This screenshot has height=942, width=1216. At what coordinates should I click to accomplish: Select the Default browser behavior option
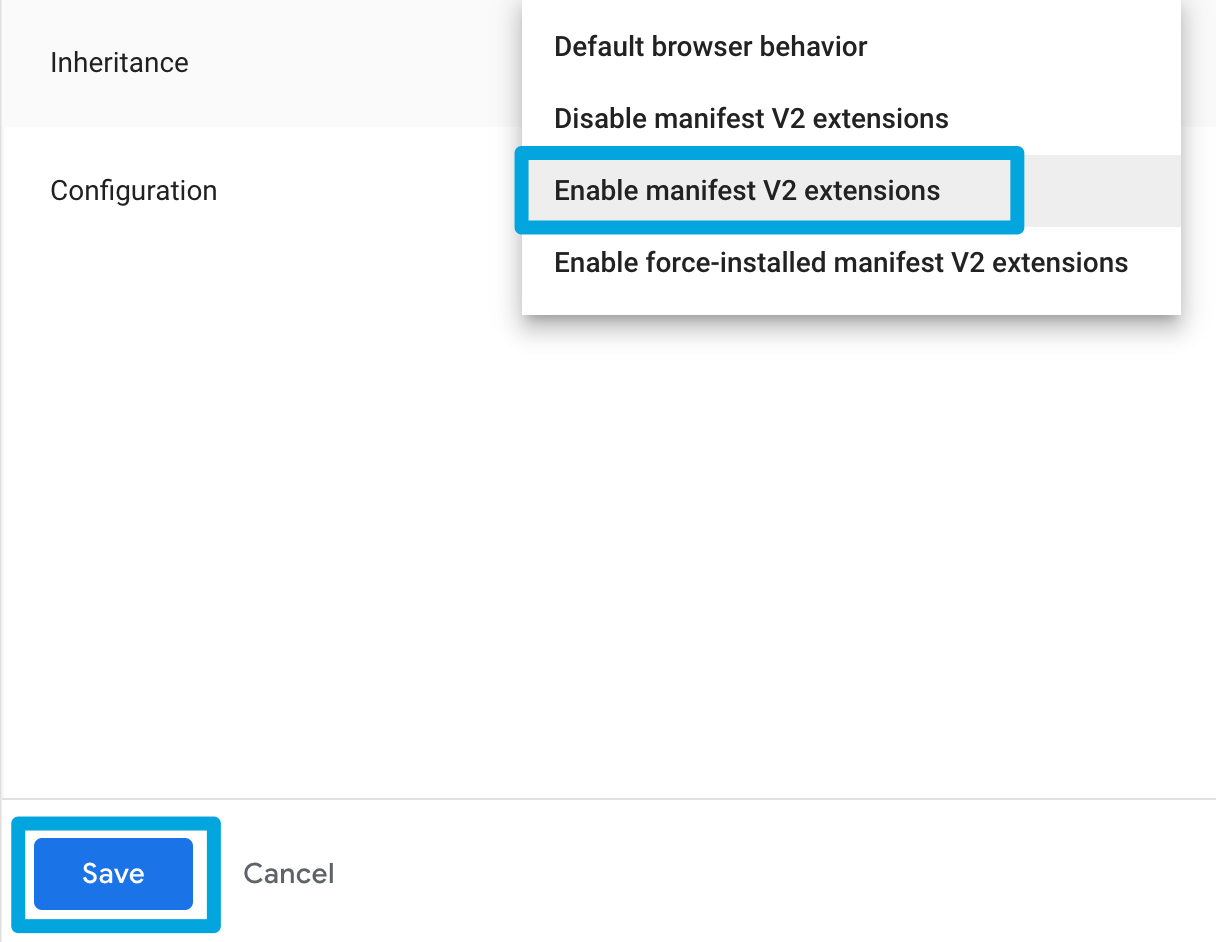pyautogui.click(x=710, y=47)
